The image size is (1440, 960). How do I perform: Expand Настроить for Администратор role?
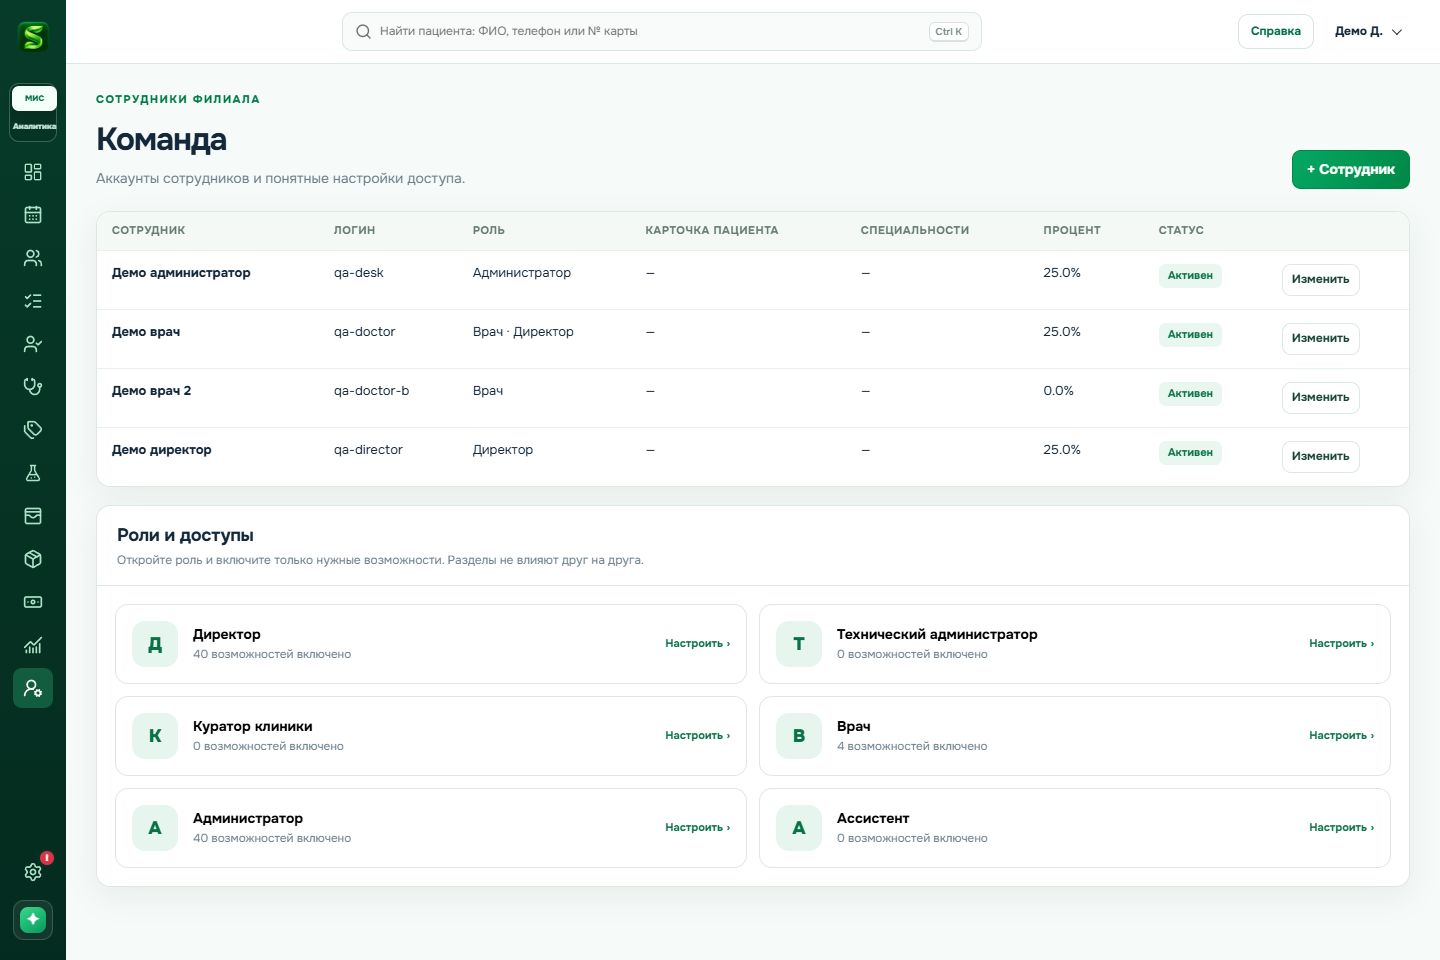point(697,827)
